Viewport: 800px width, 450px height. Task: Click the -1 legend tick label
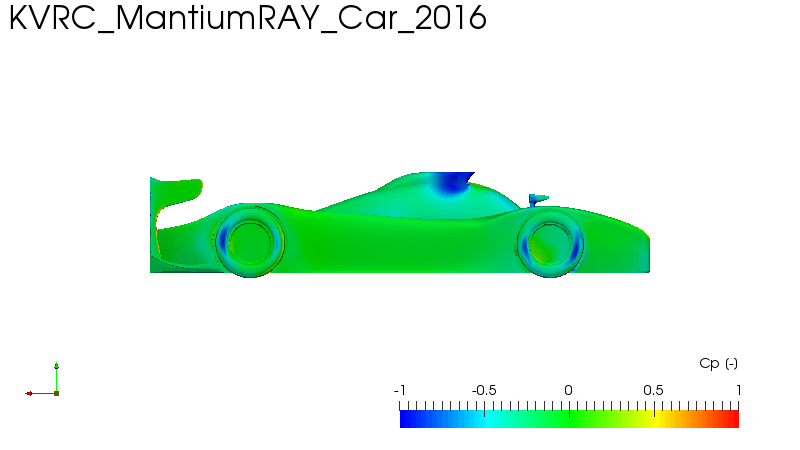[399, 390]
